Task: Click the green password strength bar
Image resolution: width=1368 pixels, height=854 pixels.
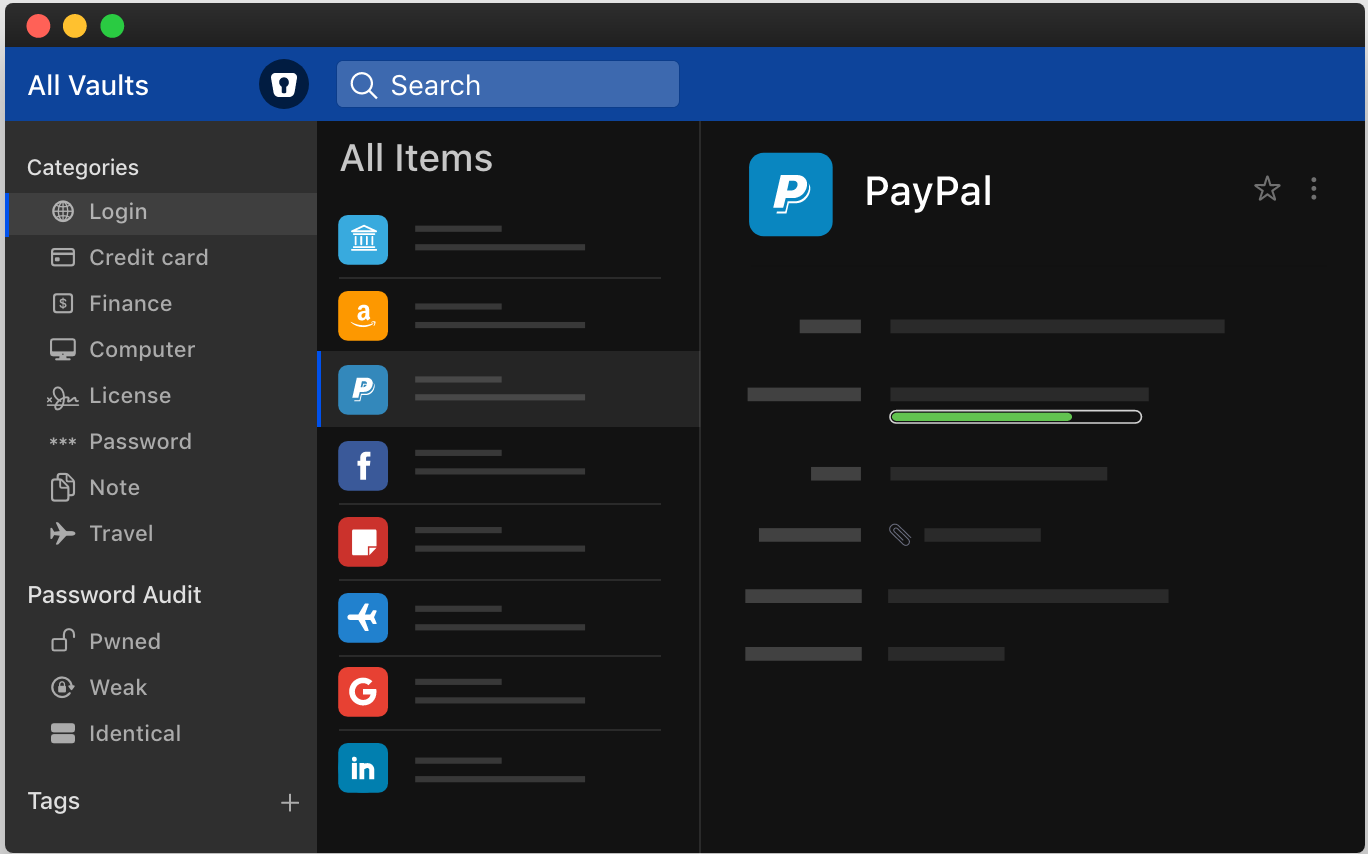Action: pos(1015,416)
